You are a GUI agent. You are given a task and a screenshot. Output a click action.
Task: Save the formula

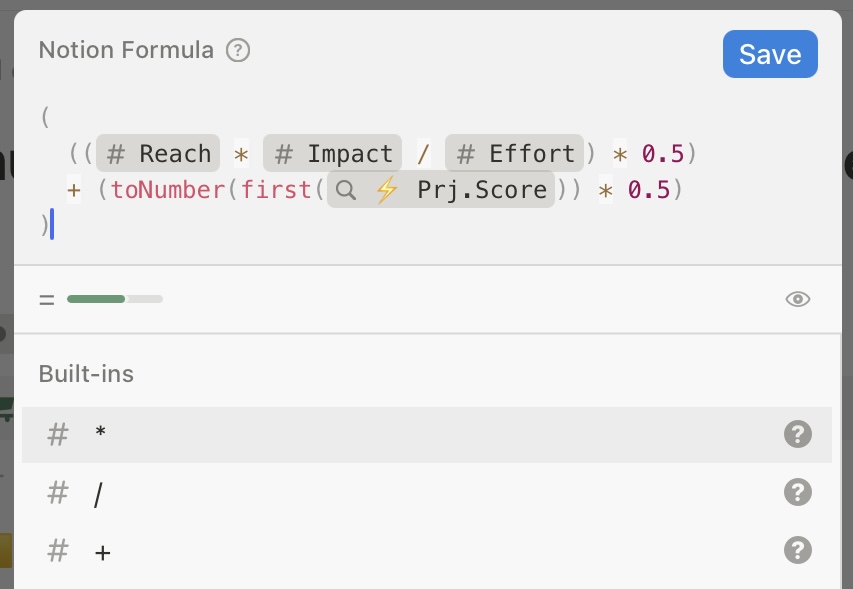click(x=770, y=54)
